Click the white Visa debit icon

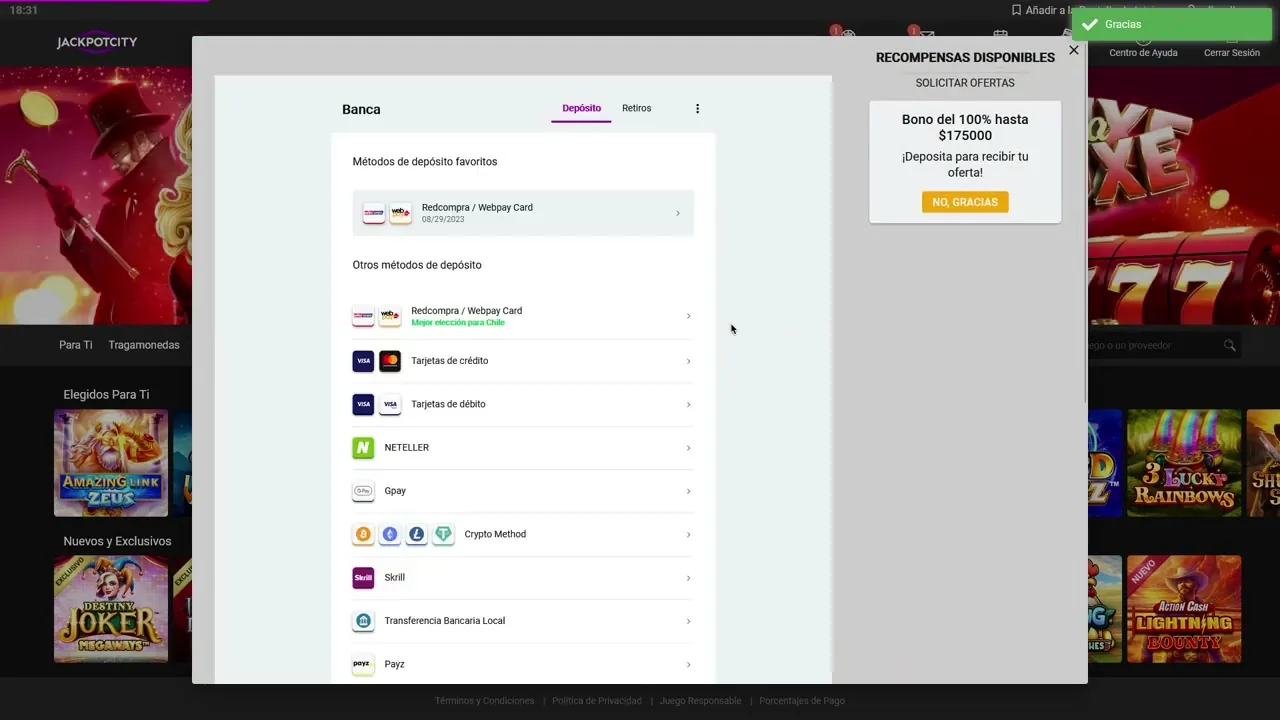[390, 404]
